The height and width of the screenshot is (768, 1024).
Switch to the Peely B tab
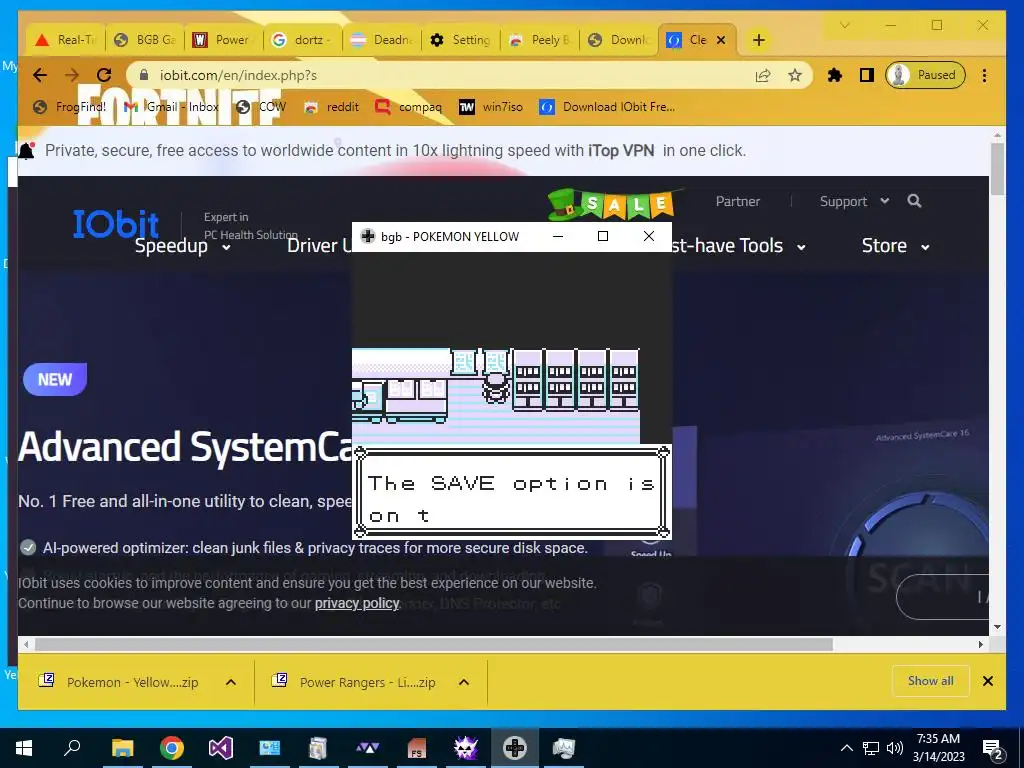pos(539,40)
